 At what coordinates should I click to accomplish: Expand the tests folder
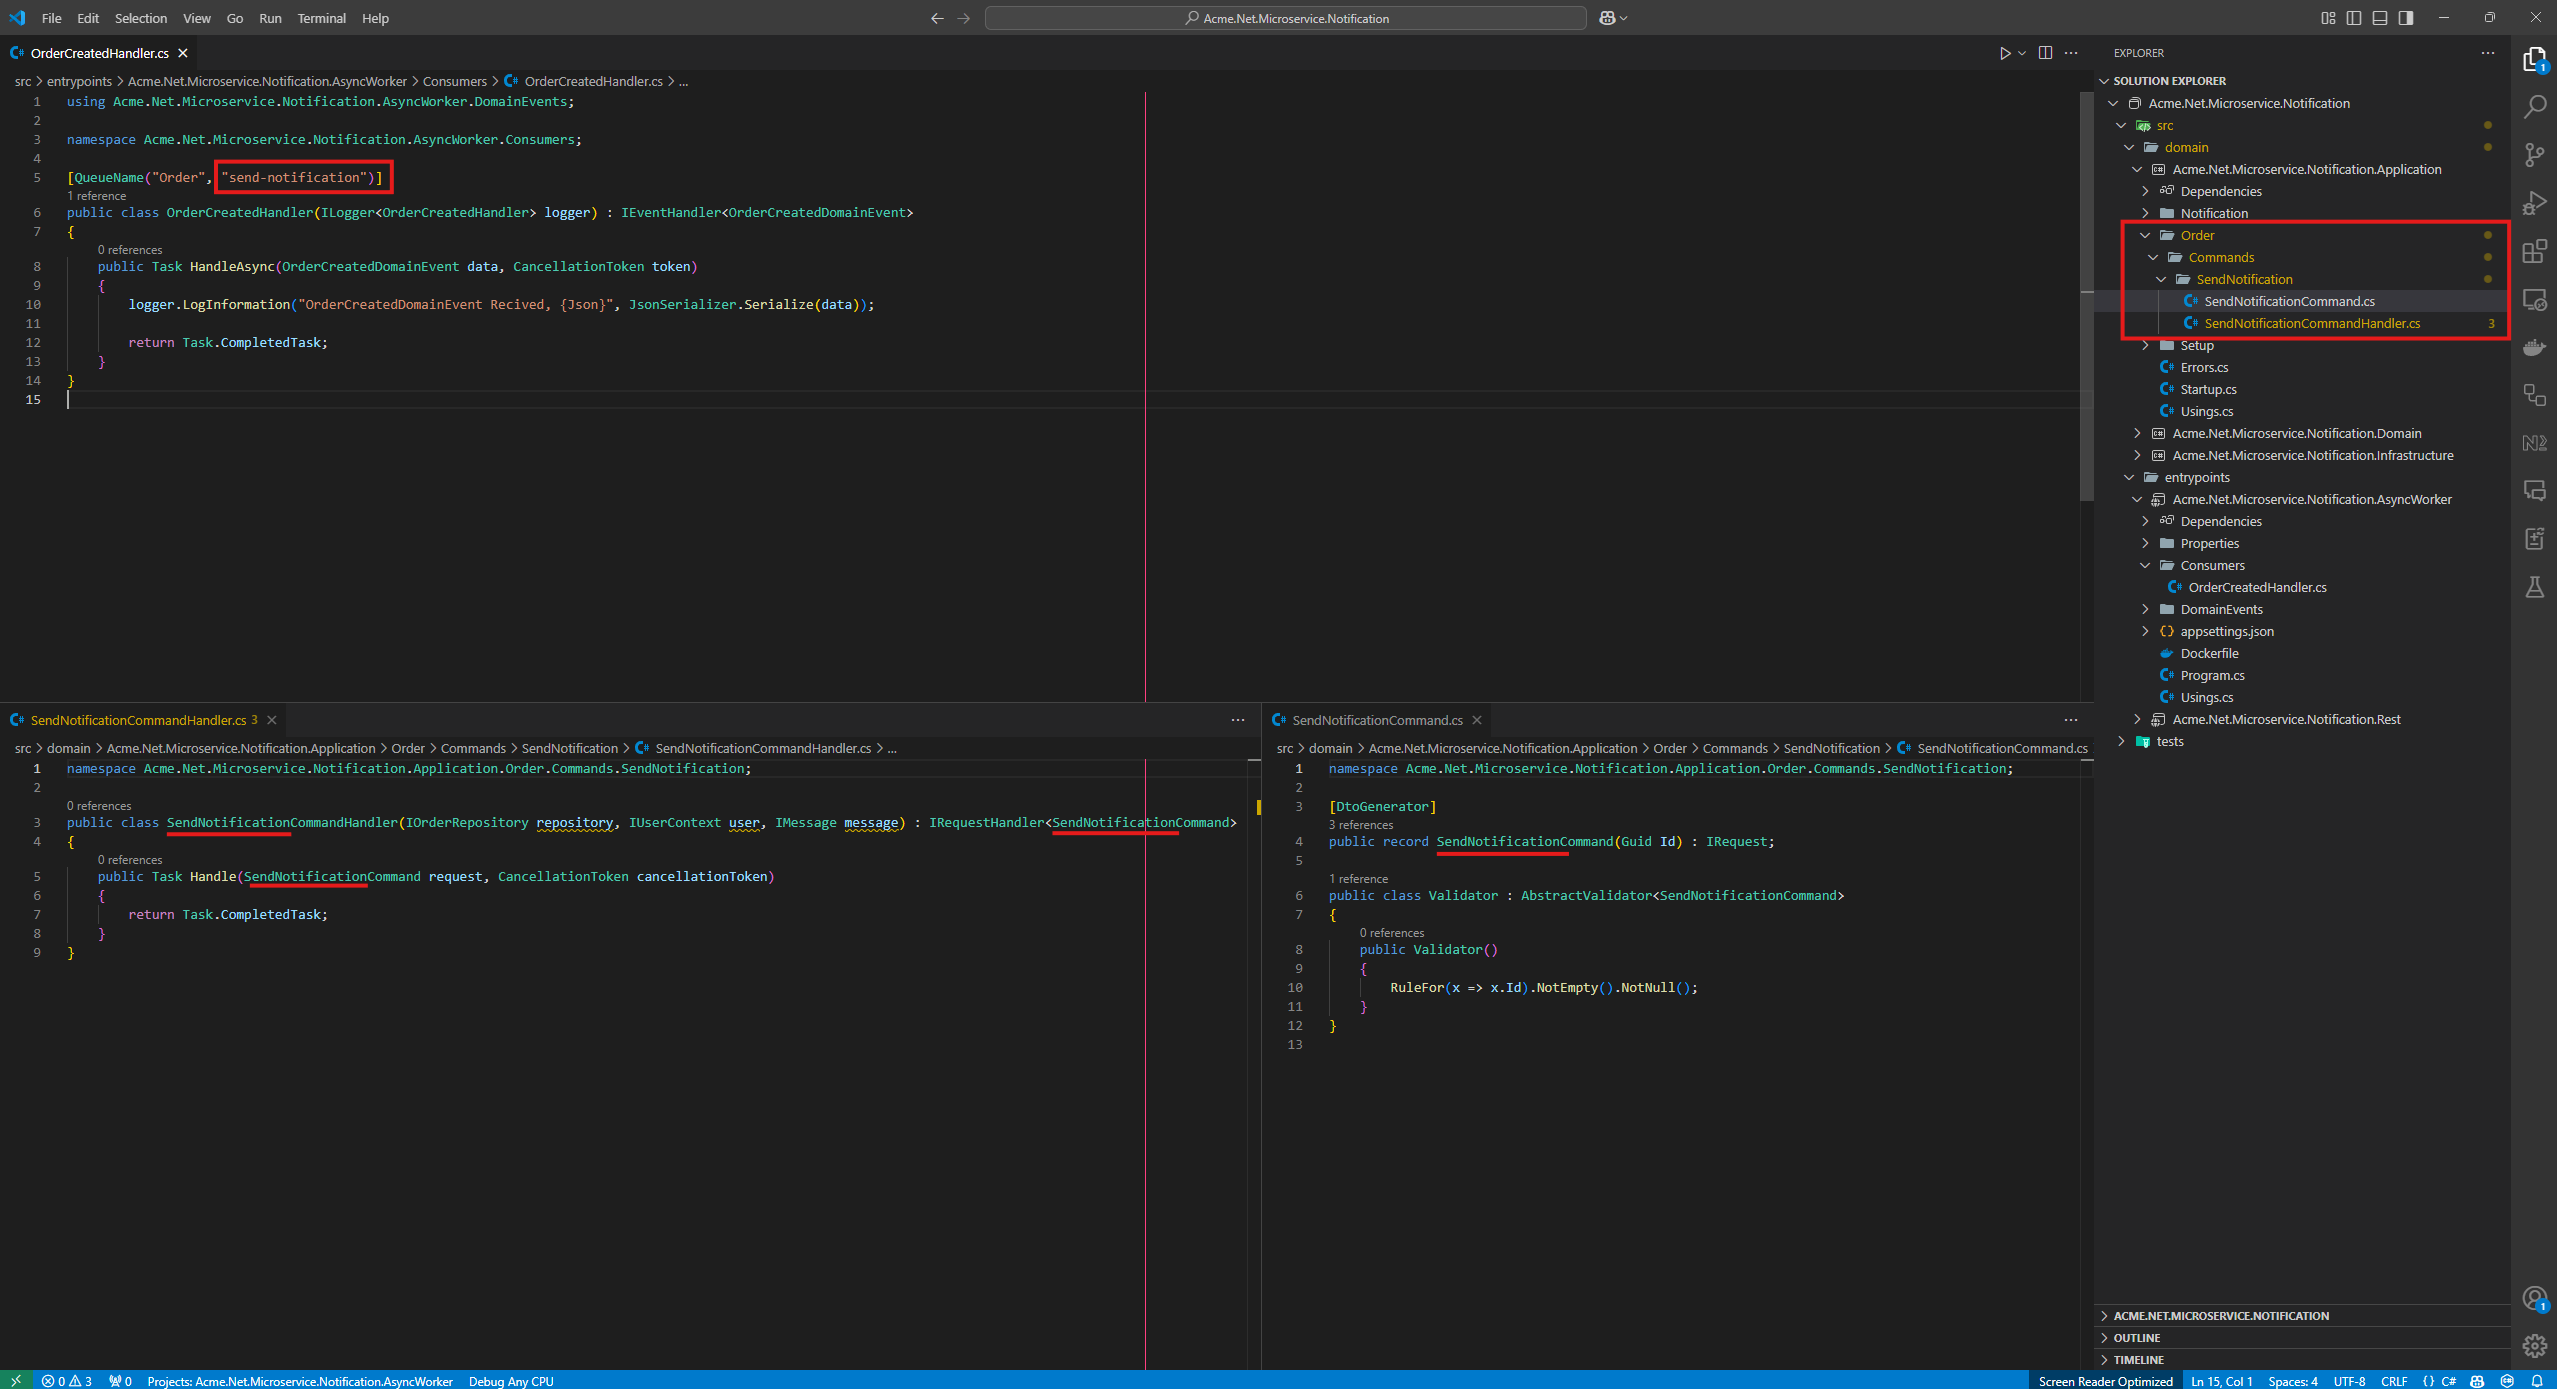[x=2121, y=741]
